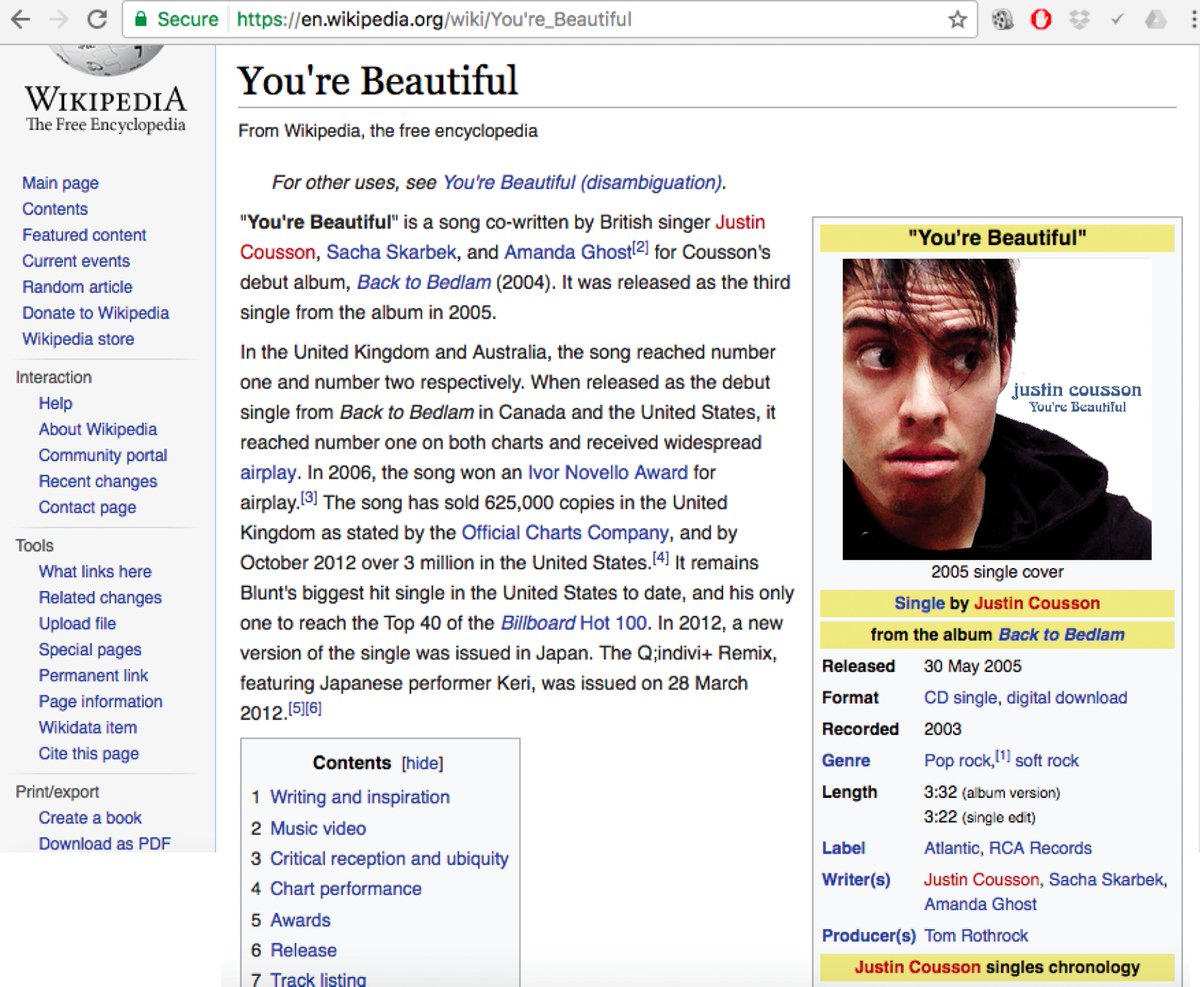Screen dimensions: 1200x987
Task: Click the Dropbox extension icon
Action: 1079,19
